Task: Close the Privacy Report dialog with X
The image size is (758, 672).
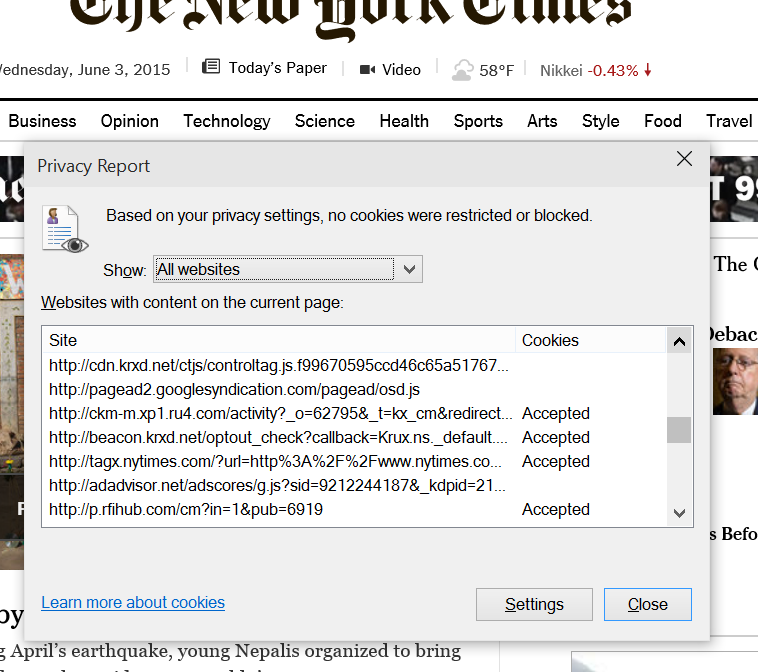Action: [684, 159]
